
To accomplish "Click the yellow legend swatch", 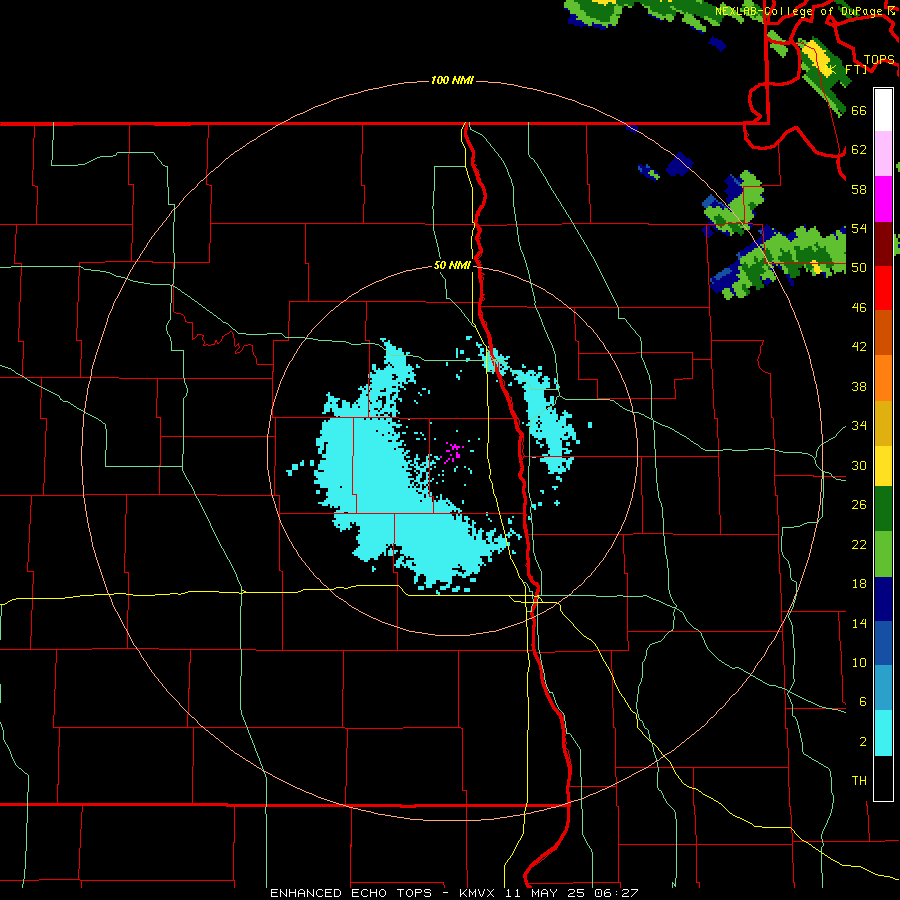I will (883, 466).
